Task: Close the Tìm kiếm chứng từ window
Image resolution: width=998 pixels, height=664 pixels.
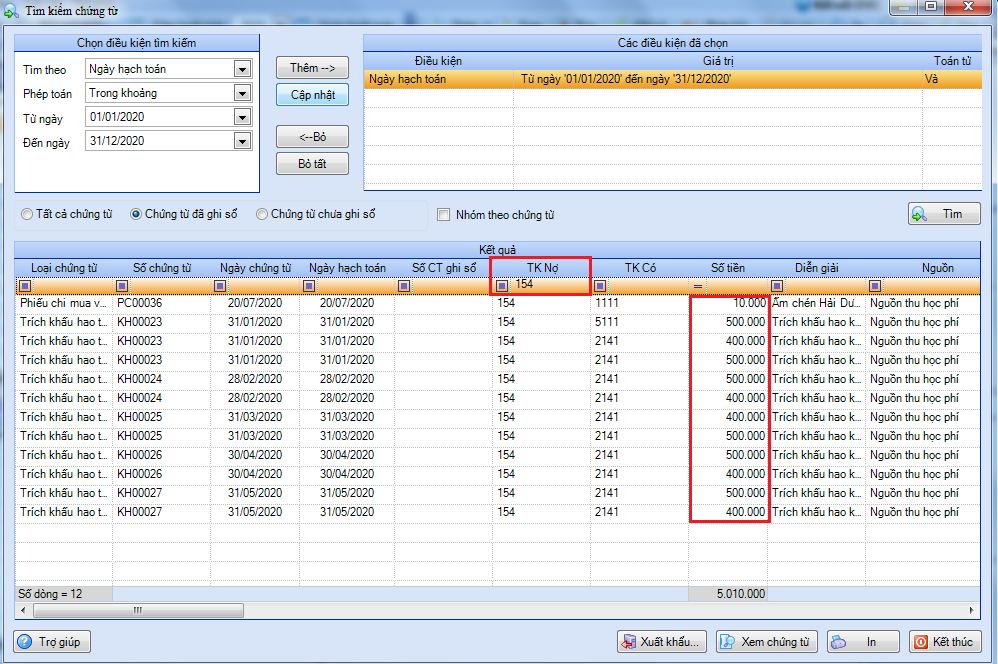Action: (x=968, y=7)
